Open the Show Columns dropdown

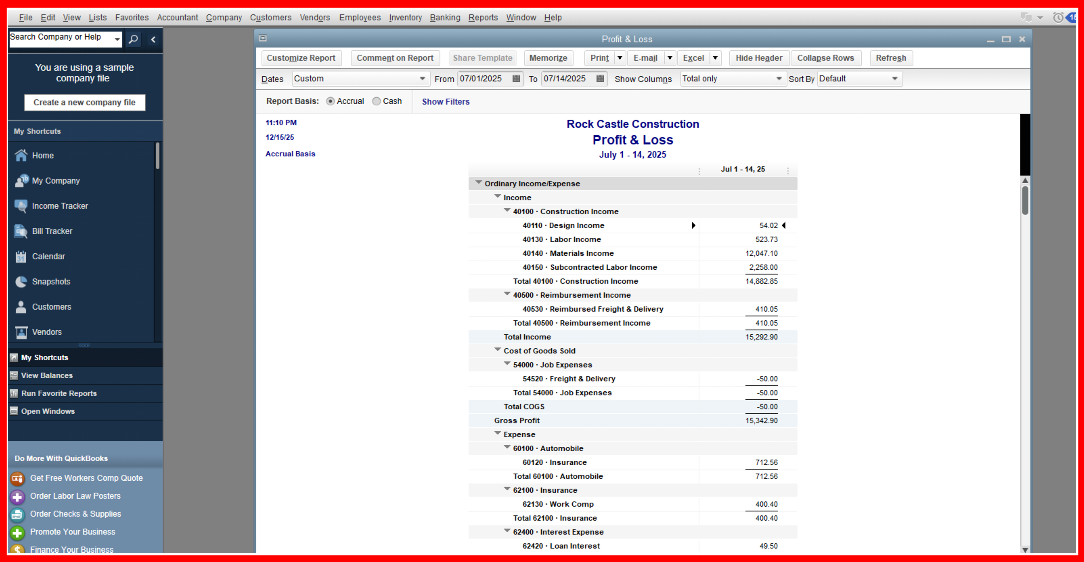tap(779, 79)
